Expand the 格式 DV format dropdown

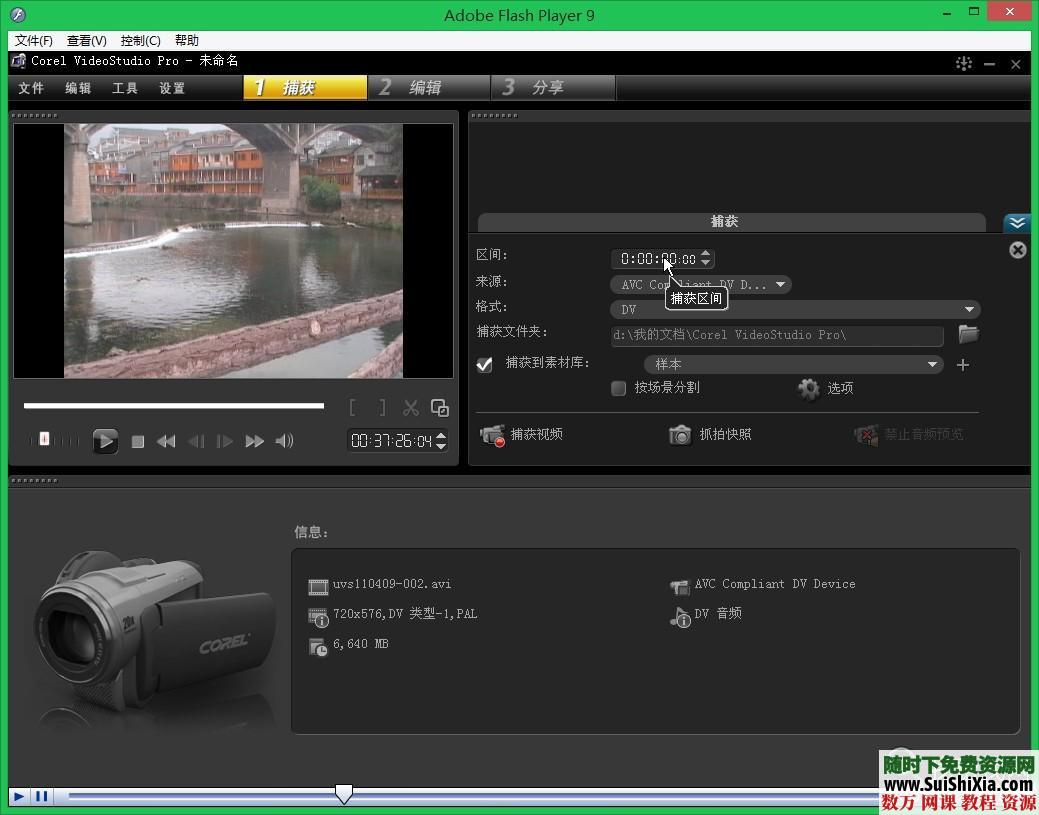pos(968,309)
